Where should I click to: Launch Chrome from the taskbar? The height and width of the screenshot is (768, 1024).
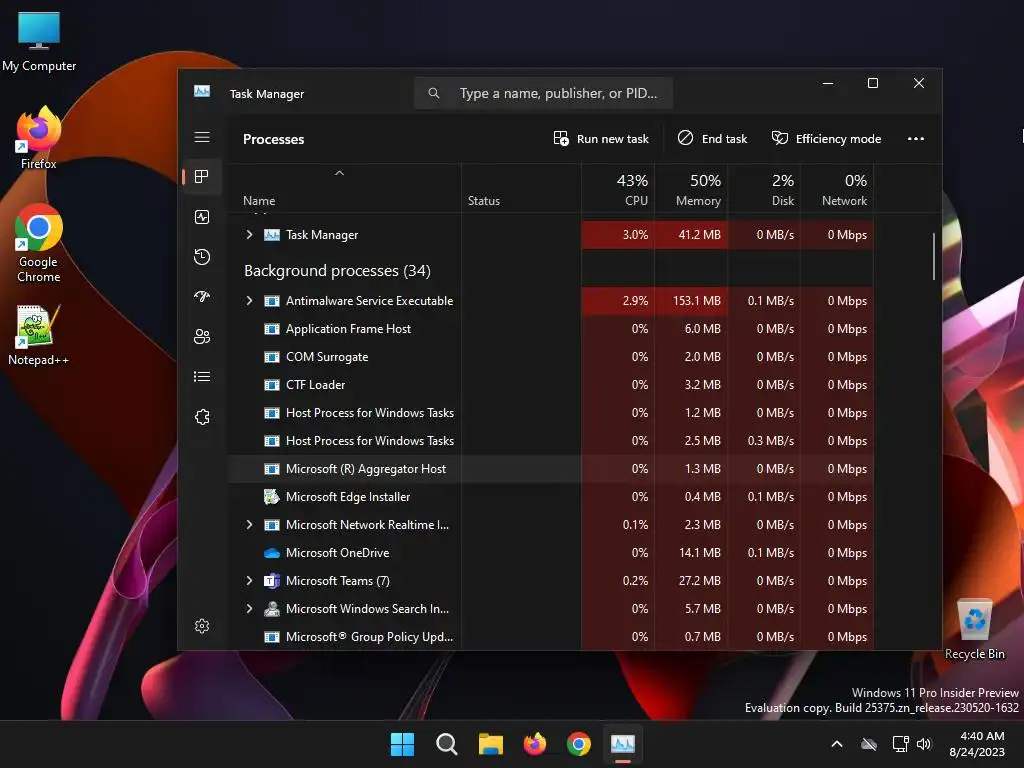pos(579,744)
